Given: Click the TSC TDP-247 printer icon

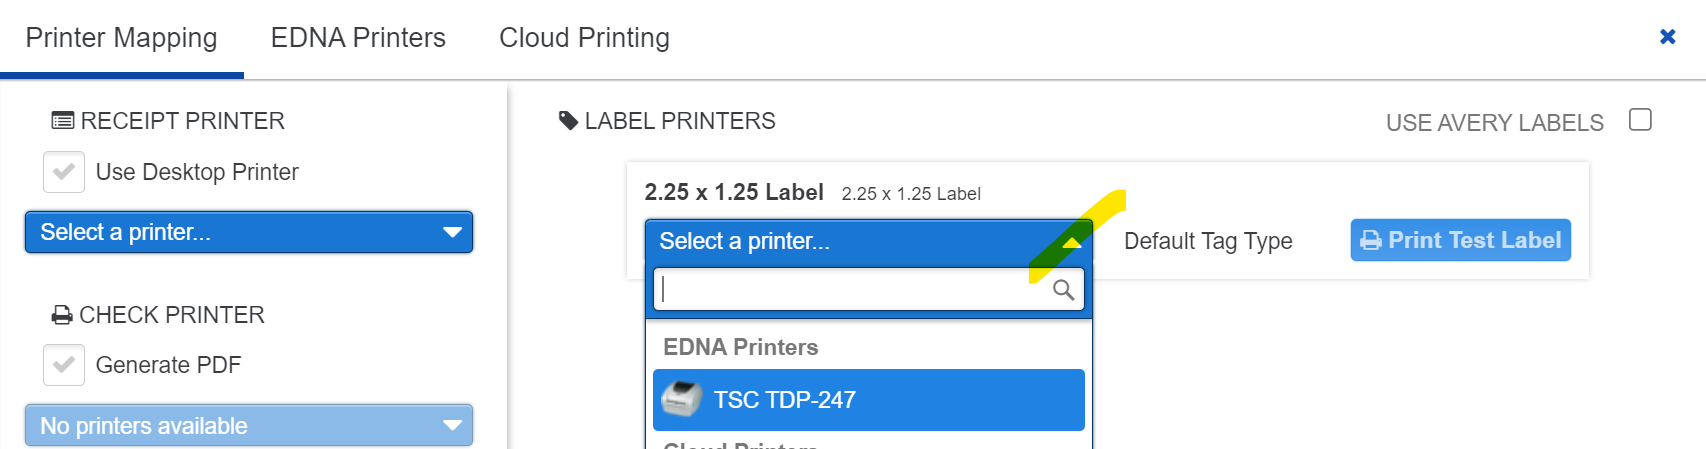Looking at the screenshot, I should tap(682, 400).
